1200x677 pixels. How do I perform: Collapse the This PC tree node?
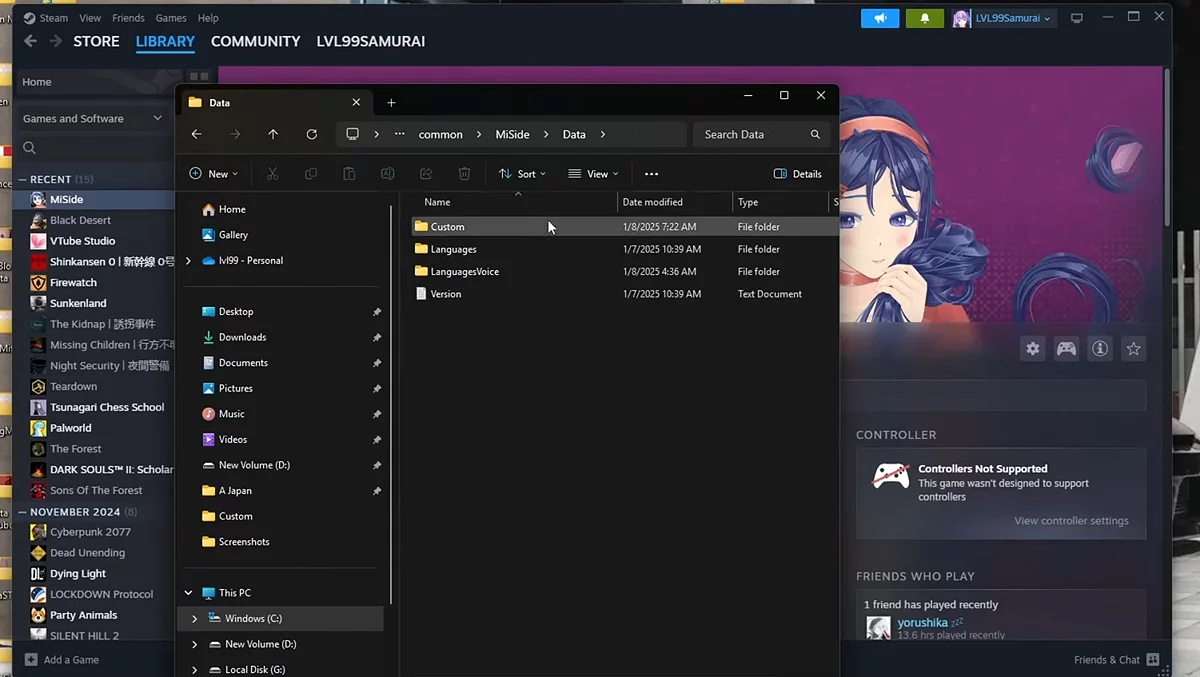tap(188, 593)
